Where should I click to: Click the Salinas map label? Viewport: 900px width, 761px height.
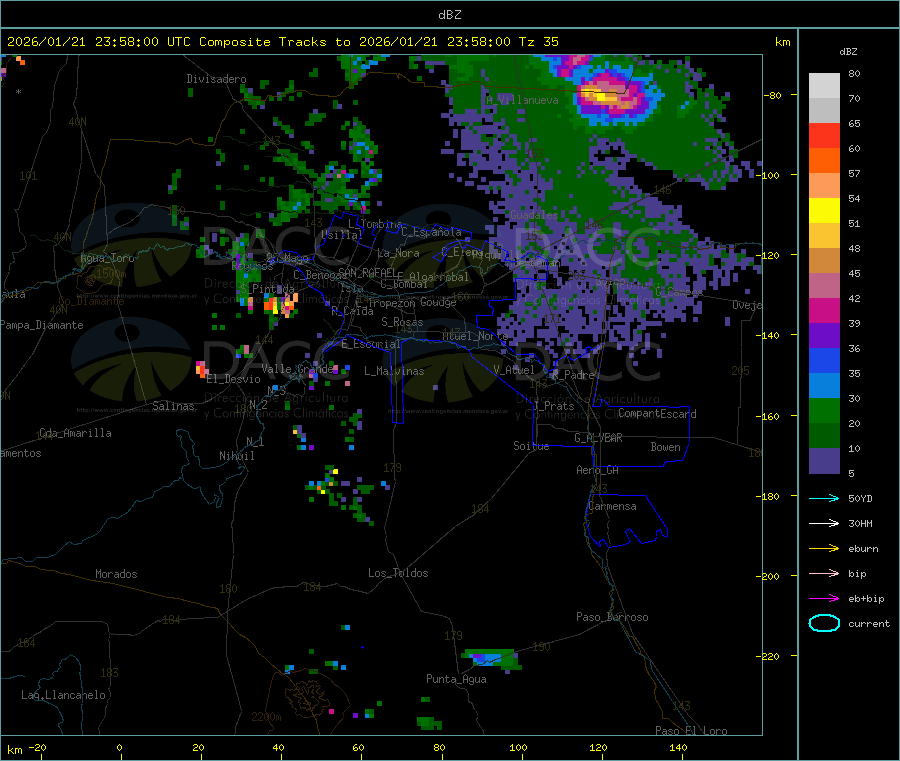pyautogui.click(x=173, y=406)
